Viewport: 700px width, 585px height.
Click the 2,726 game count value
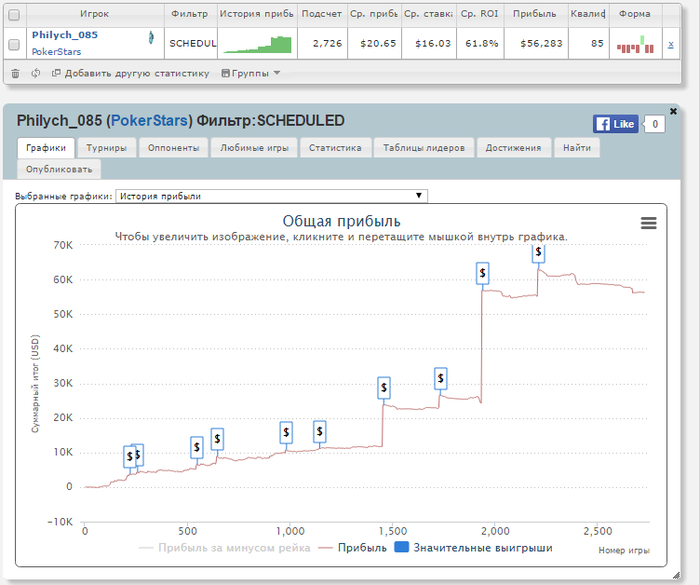[x=327, y=44]
